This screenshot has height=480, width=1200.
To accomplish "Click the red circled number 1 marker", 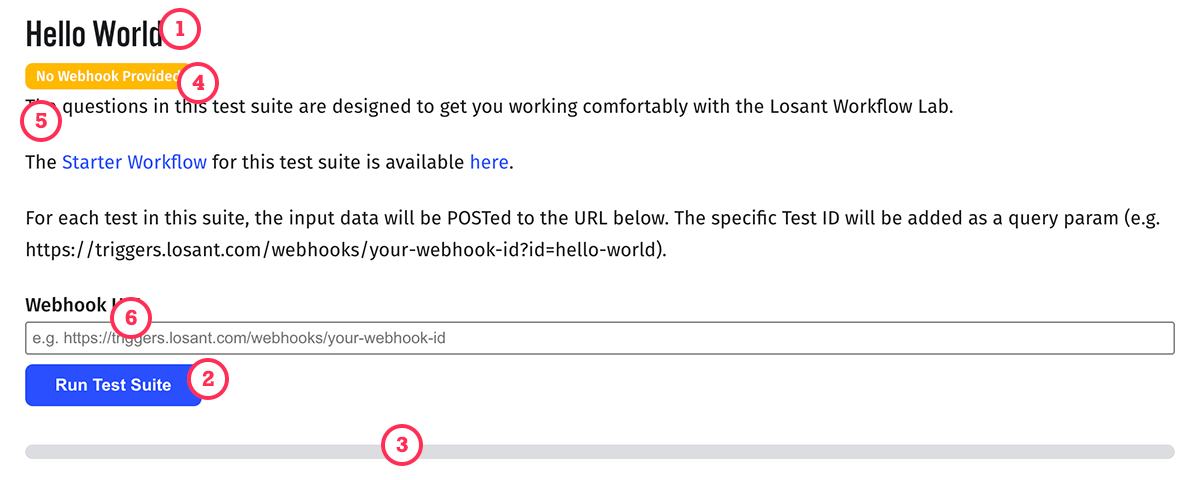I will (x=180, y=30).
